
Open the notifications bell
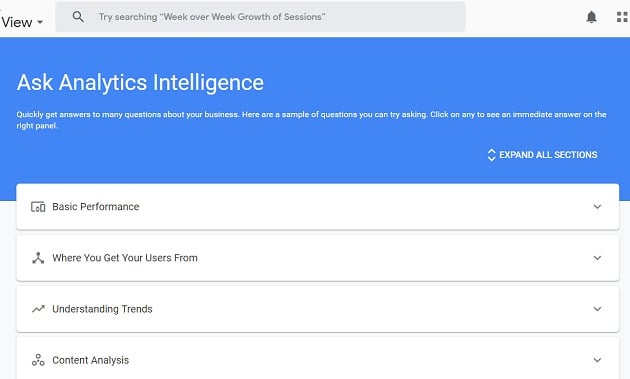591,17
